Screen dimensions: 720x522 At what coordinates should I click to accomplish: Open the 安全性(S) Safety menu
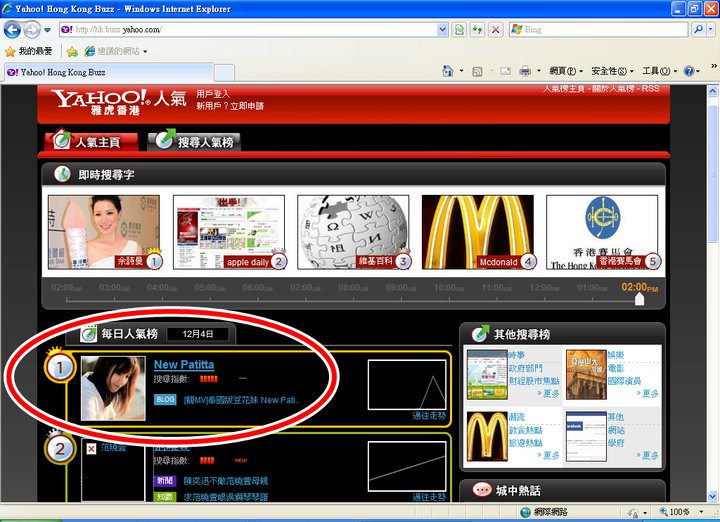click(x=612, y=71)
